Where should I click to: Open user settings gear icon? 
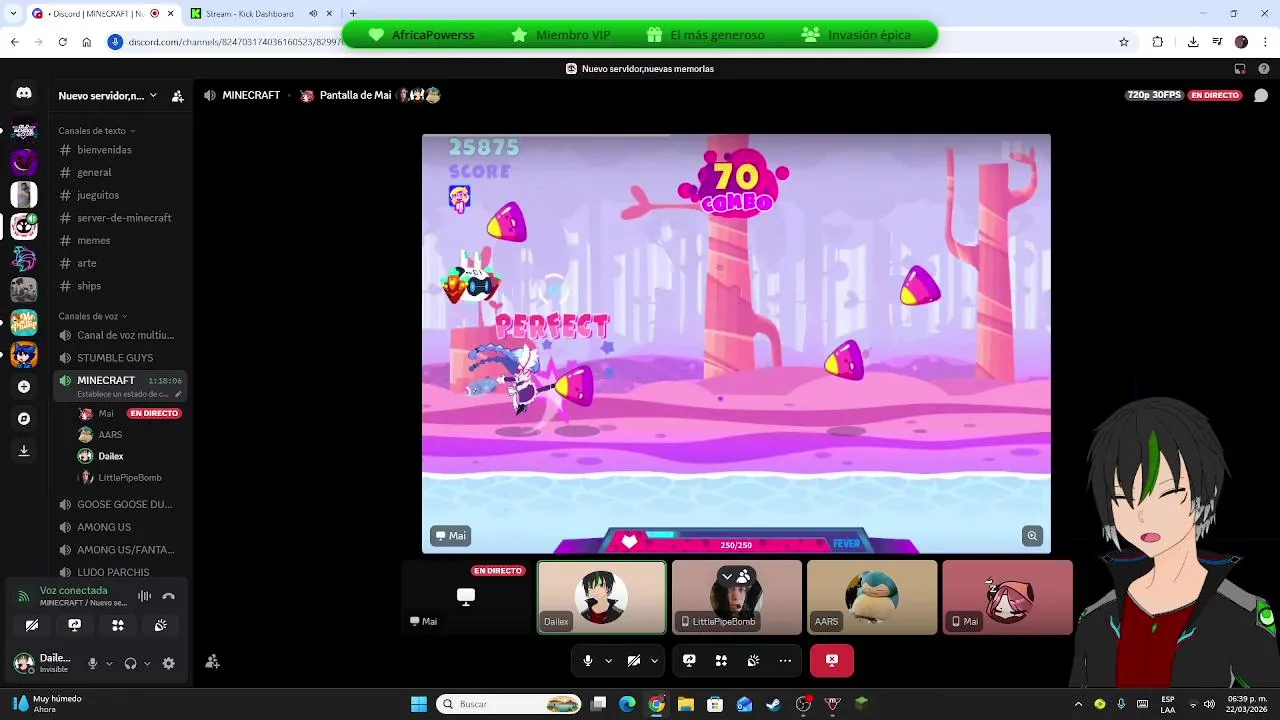168,663
